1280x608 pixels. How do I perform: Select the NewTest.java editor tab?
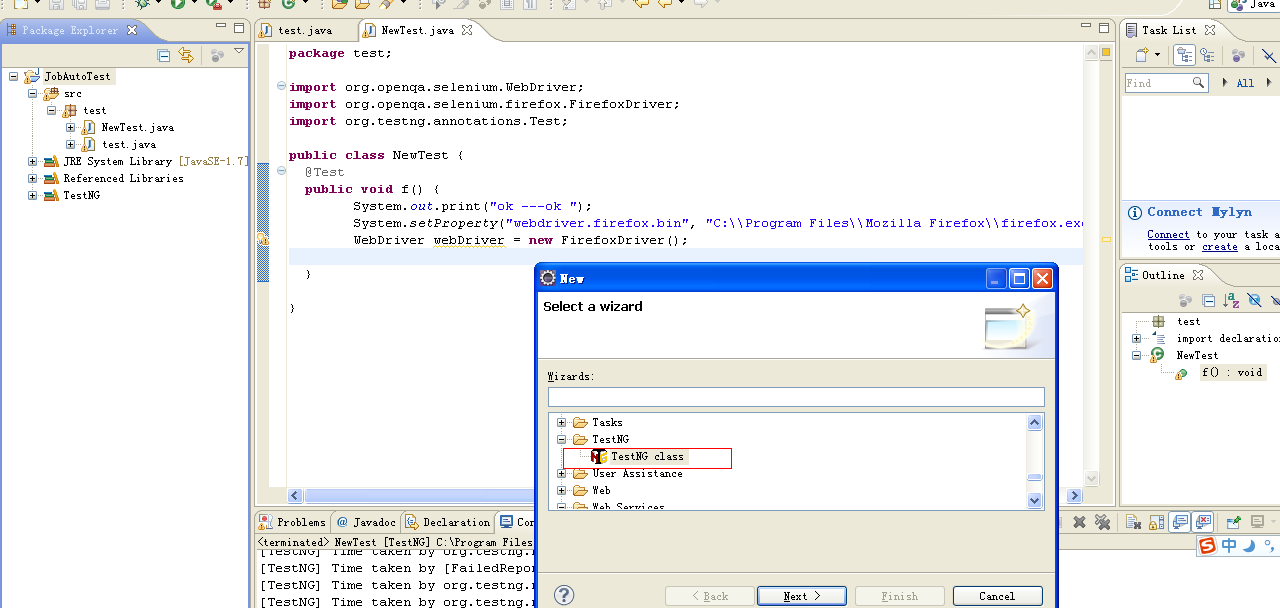tap(417, 30)
